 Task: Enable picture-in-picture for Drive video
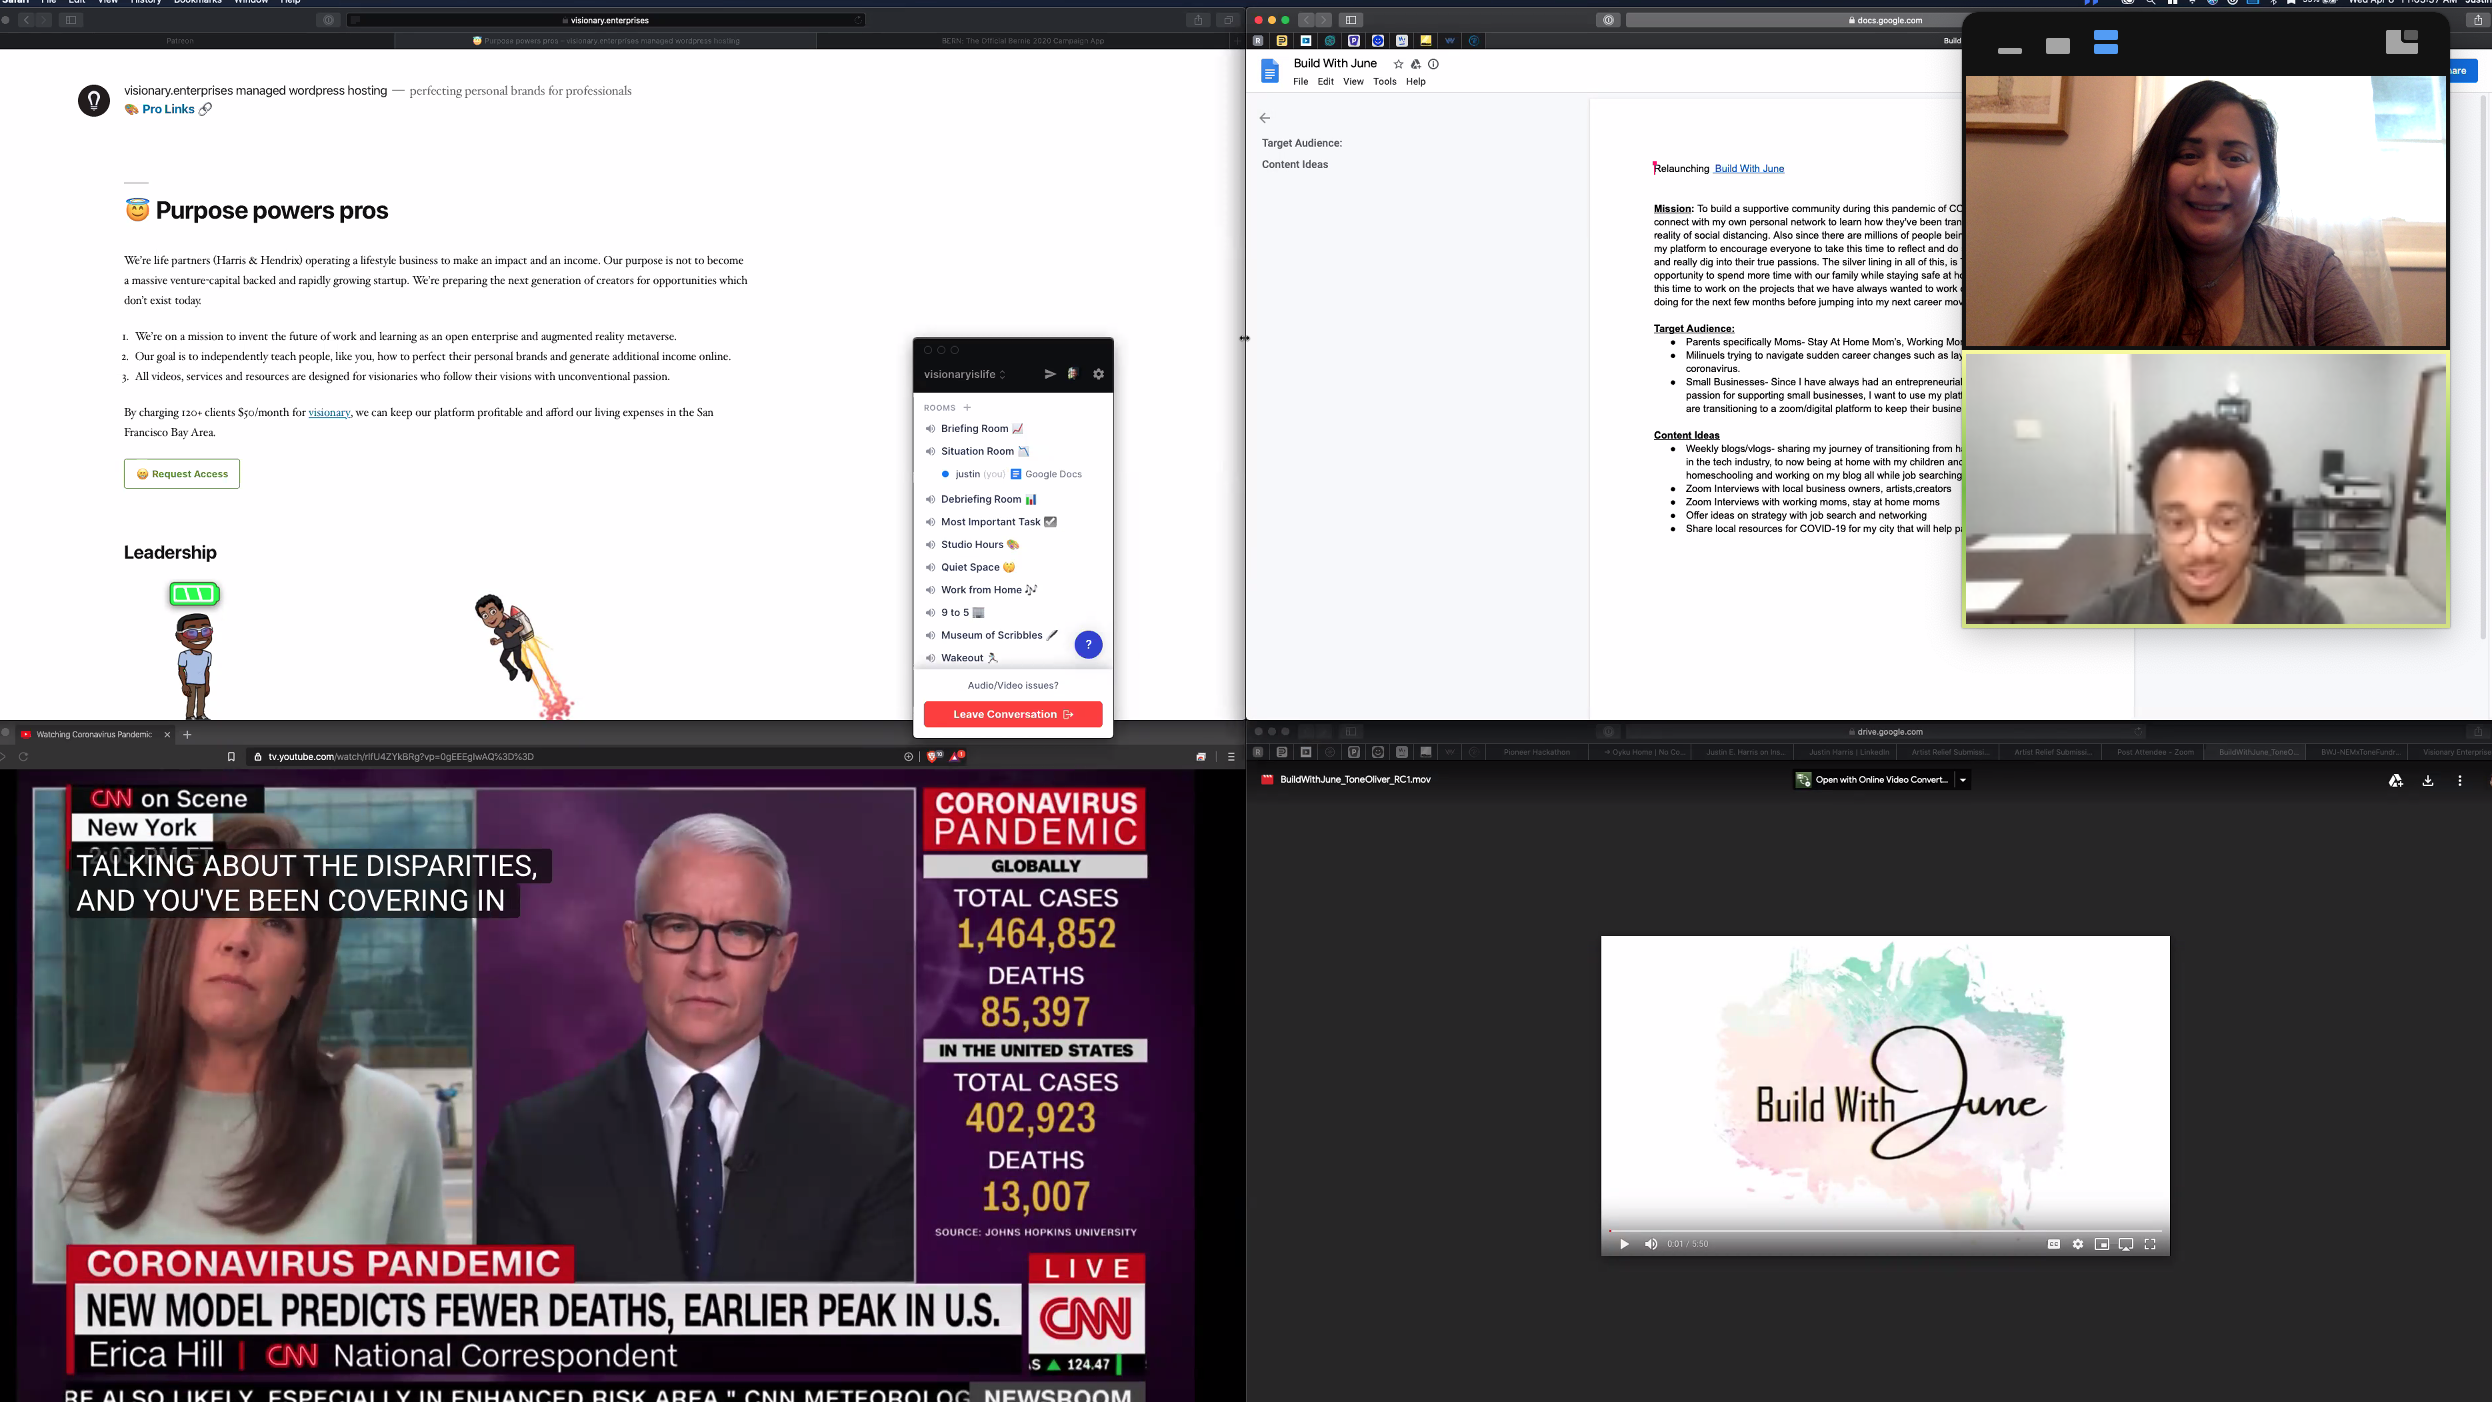point(2102,1244)
